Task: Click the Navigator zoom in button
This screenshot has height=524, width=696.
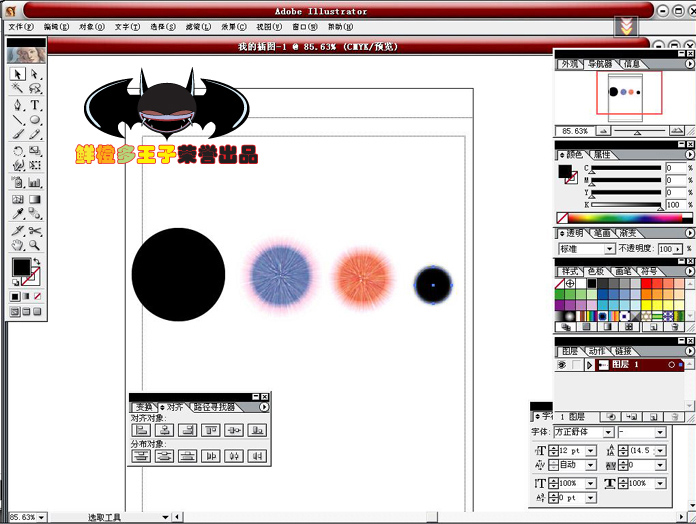Action: (x=676, y=131)
